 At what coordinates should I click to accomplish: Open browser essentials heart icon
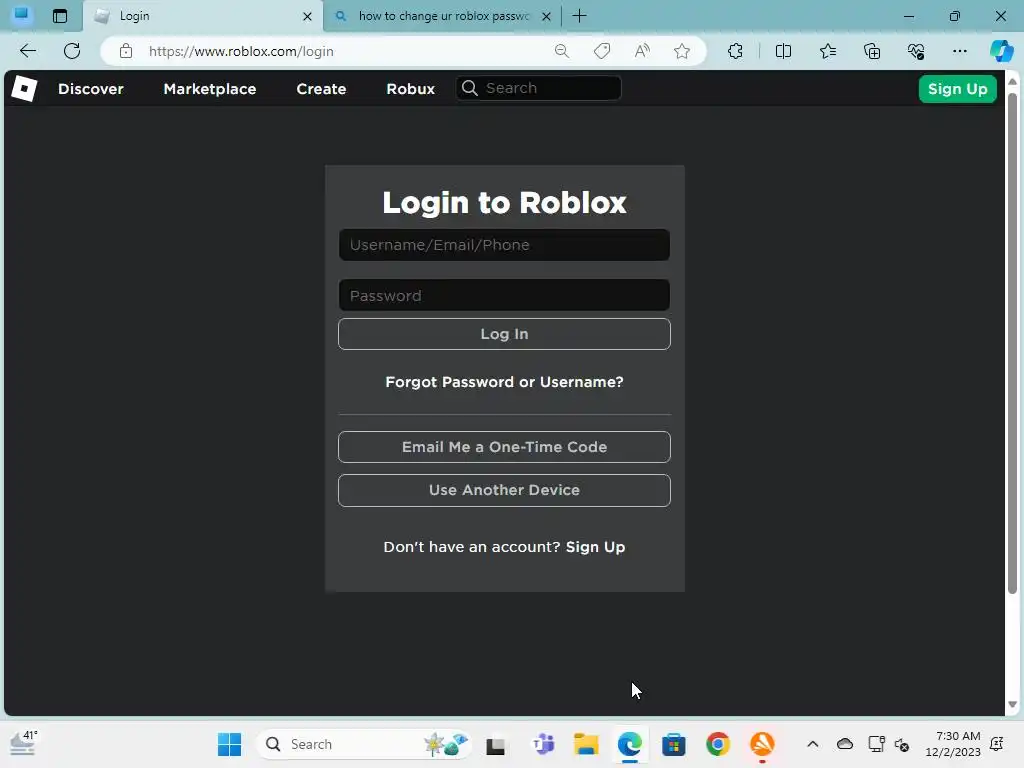click(x=916, y=51)
